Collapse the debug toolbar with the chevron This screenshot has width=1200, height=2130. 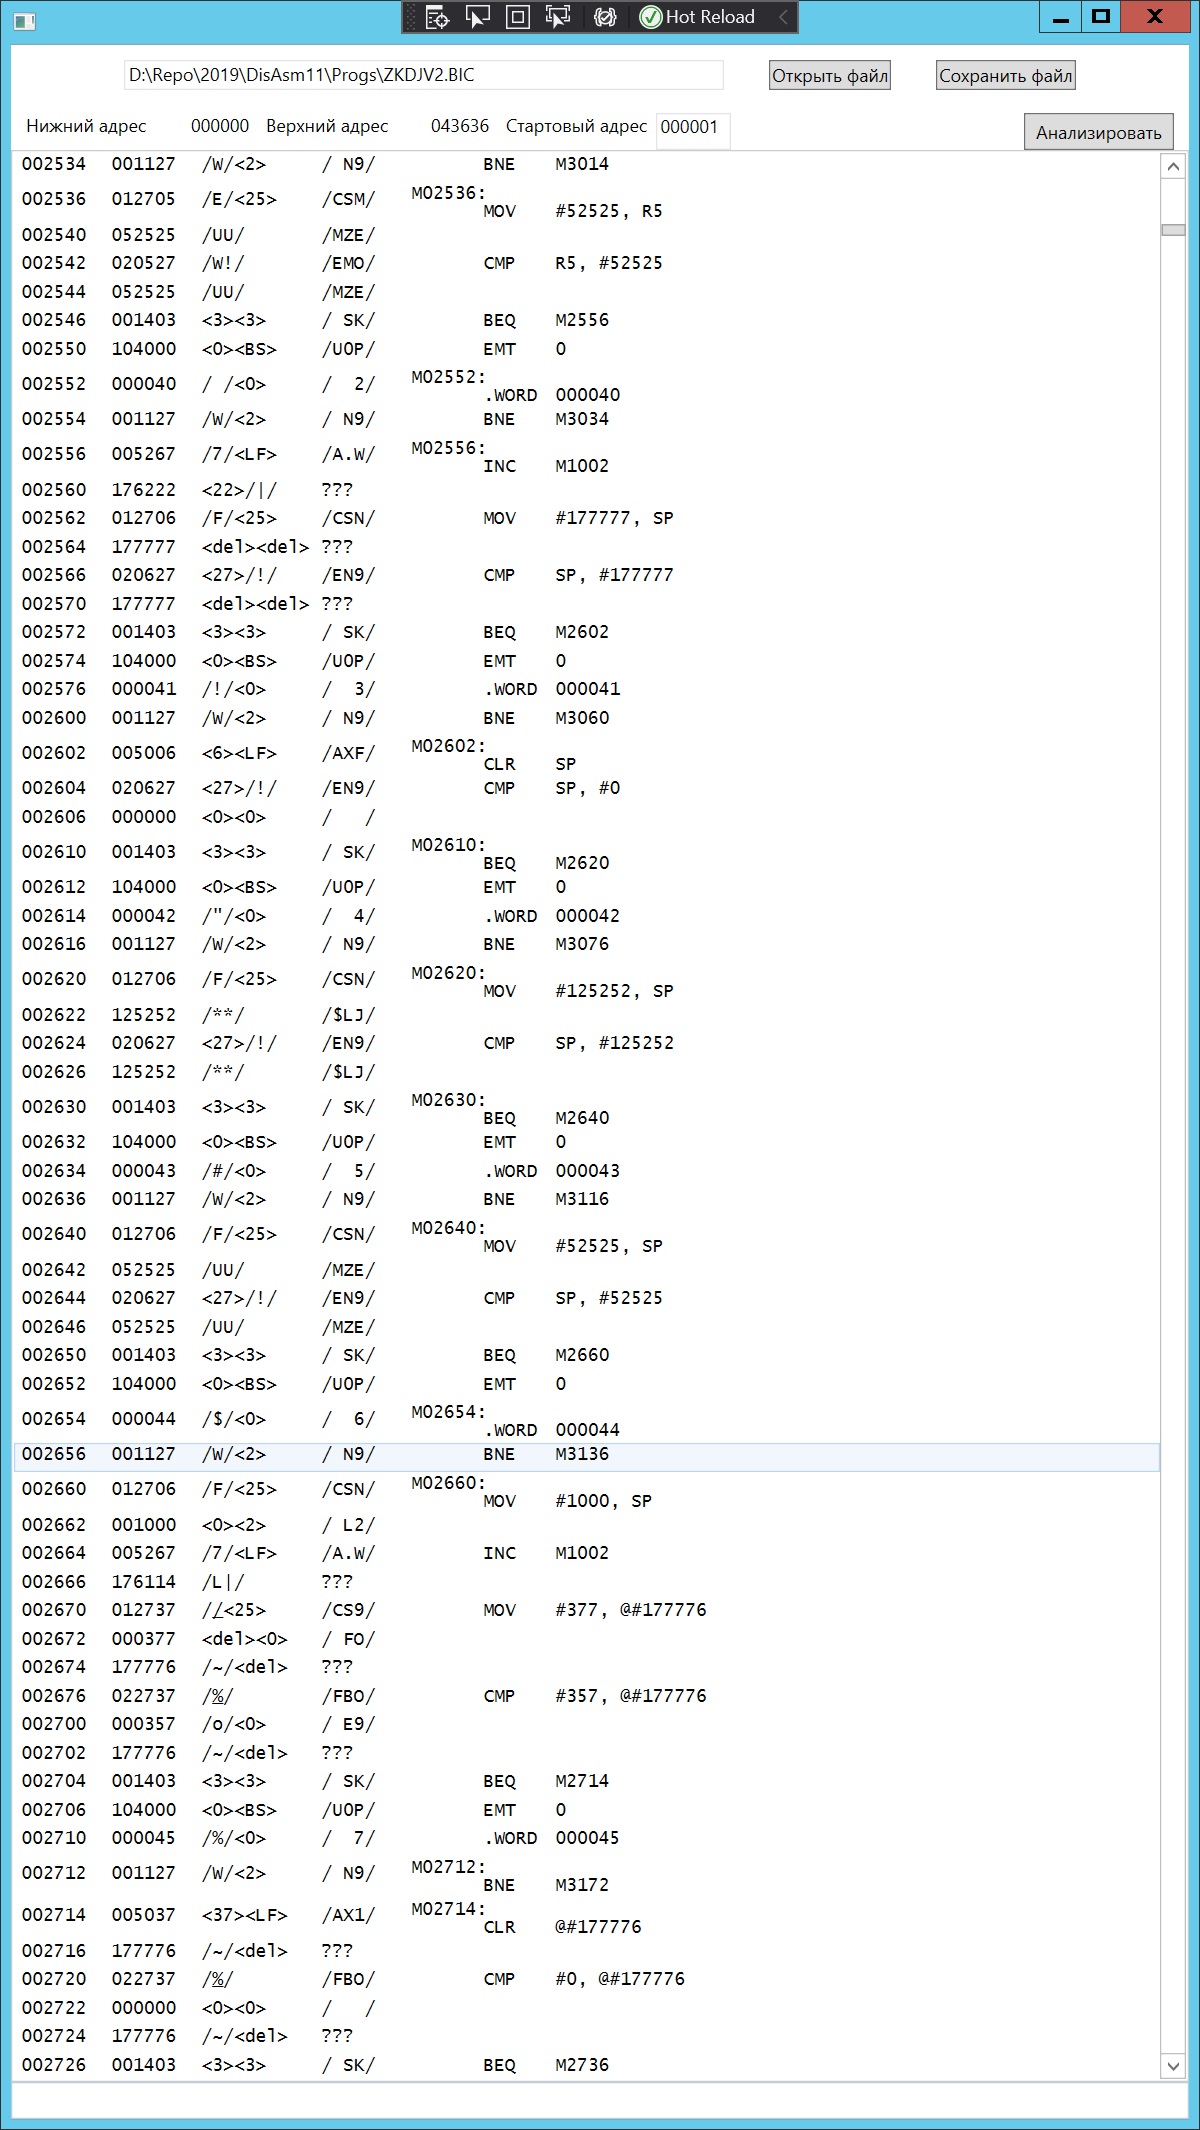click(783, 17)
